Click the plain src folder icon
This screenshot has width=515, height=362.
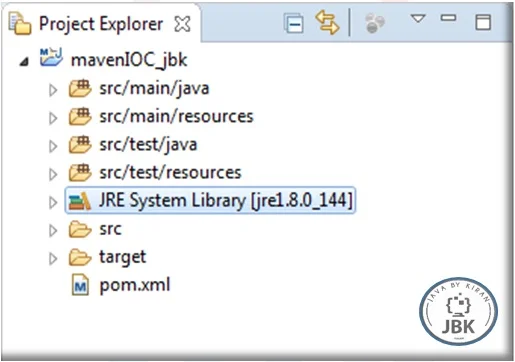[80, 229]
